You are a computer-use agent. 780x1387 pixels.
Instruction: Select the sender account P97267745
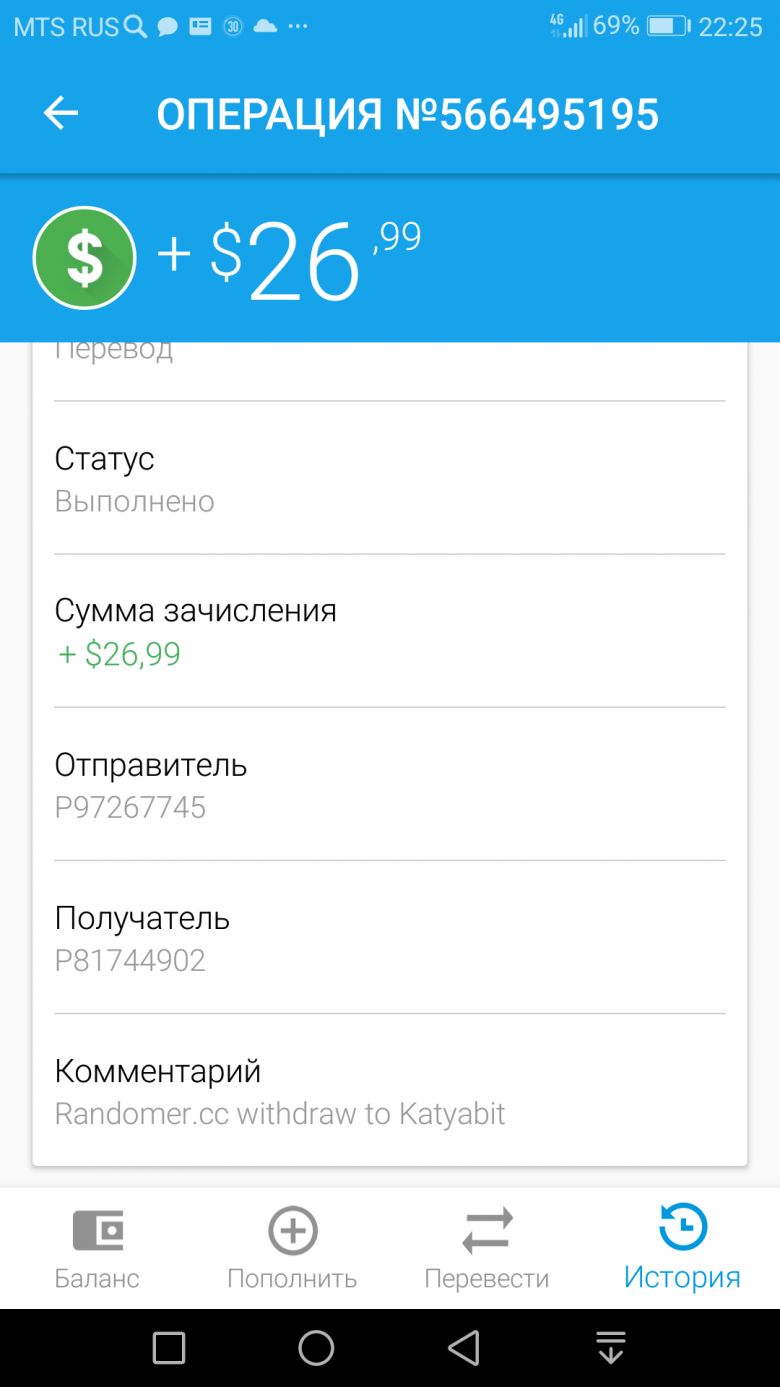[130, 807]
